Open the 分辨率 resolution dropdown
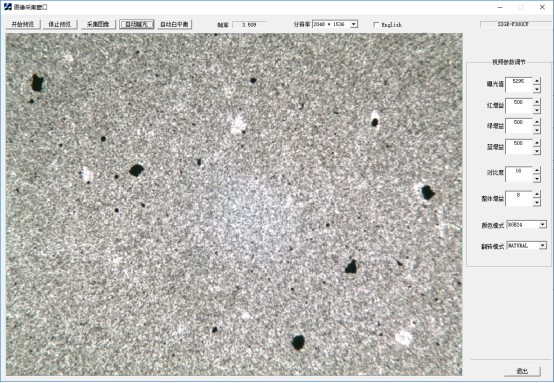 [354, 24]
